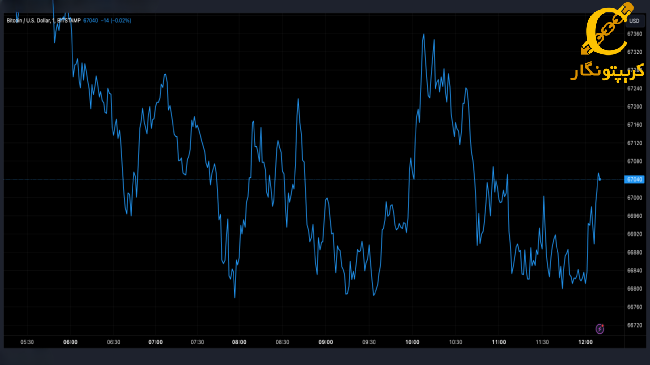650x365 pixels.
Task: Click the 05:30 time axis label
Action: coord(27,342)
